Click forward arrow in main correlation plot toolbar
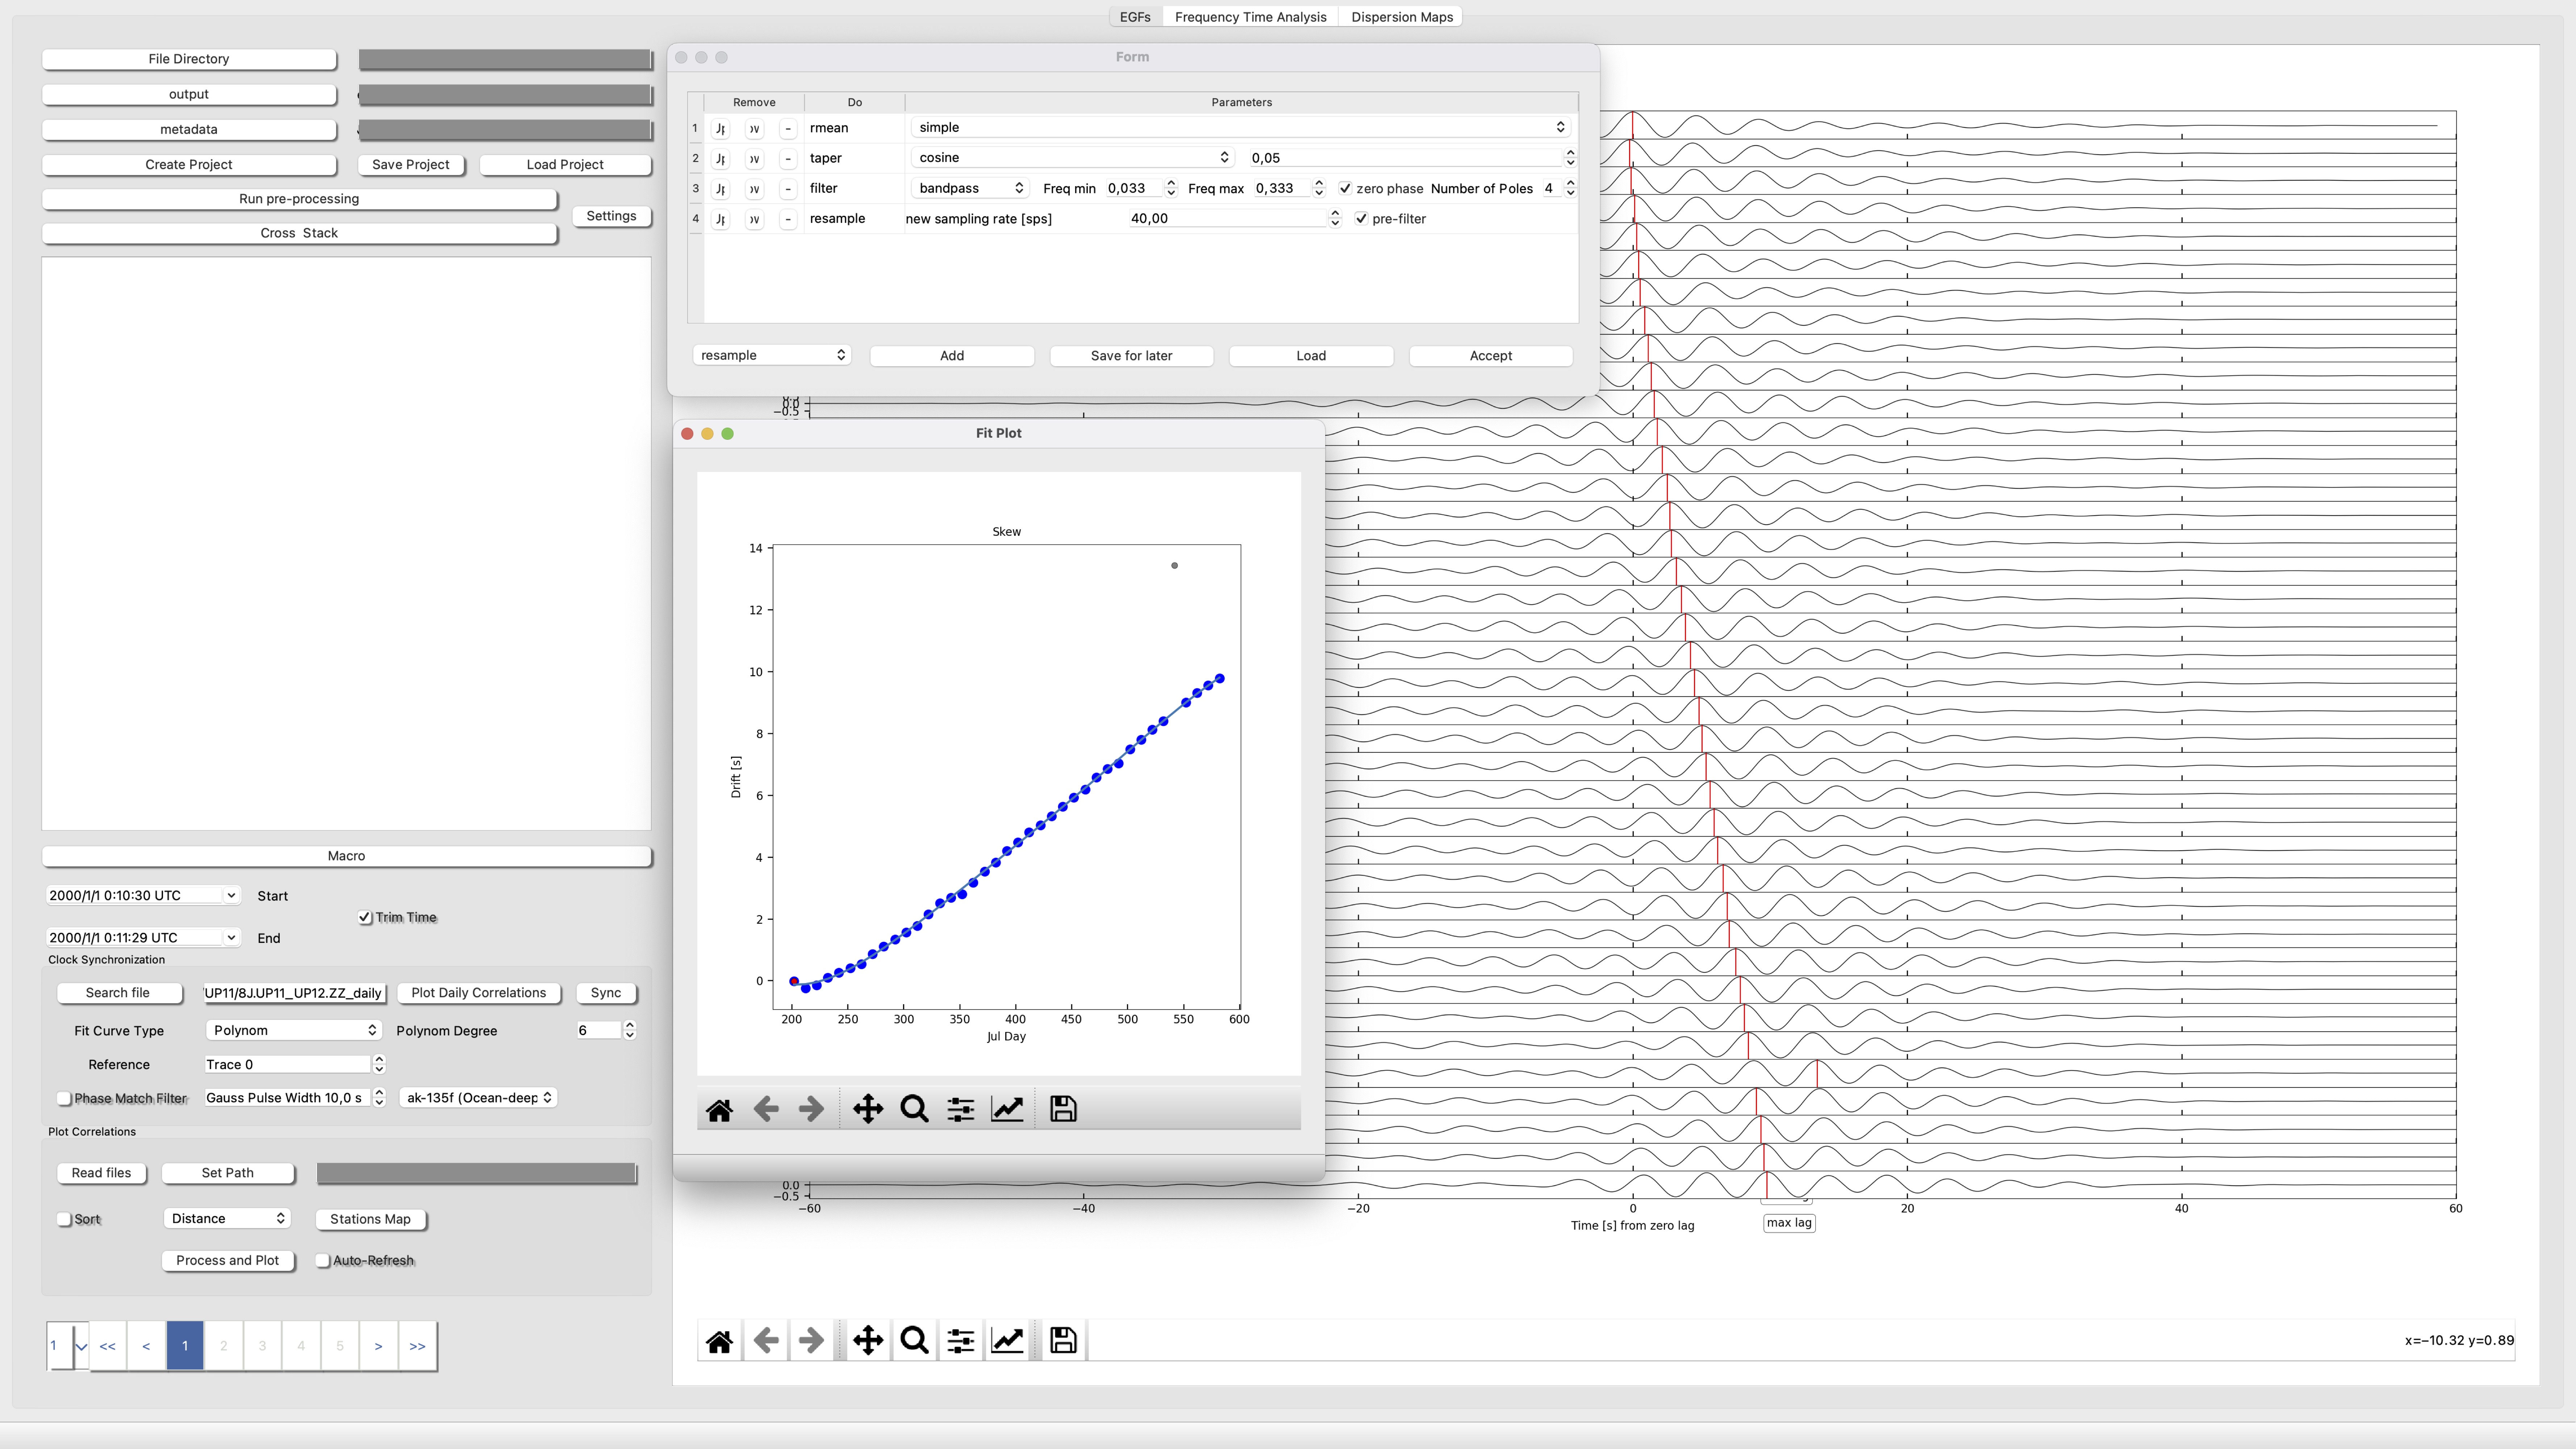2576x1449 pixels. point(811,1341)
